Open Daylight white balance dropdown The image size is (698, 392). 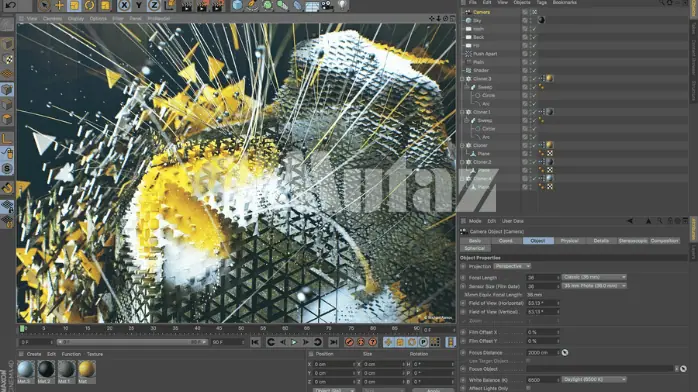(594, 380)
